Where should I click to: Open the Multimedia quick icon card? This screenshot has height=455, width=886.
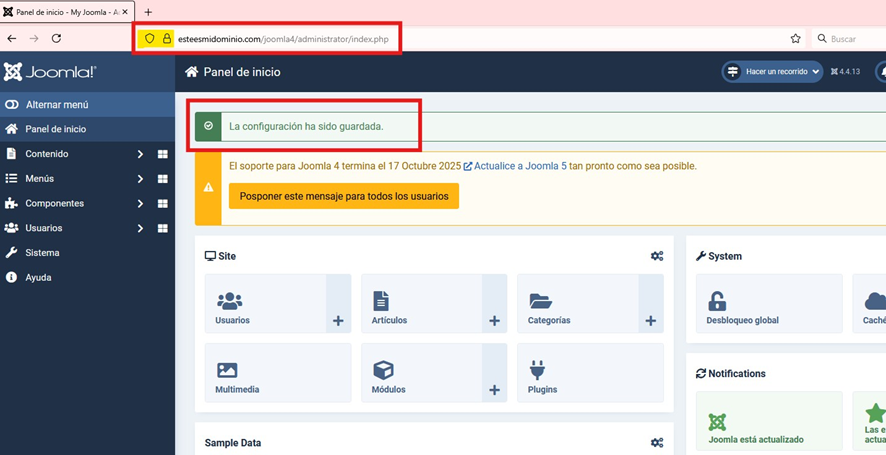278,372
